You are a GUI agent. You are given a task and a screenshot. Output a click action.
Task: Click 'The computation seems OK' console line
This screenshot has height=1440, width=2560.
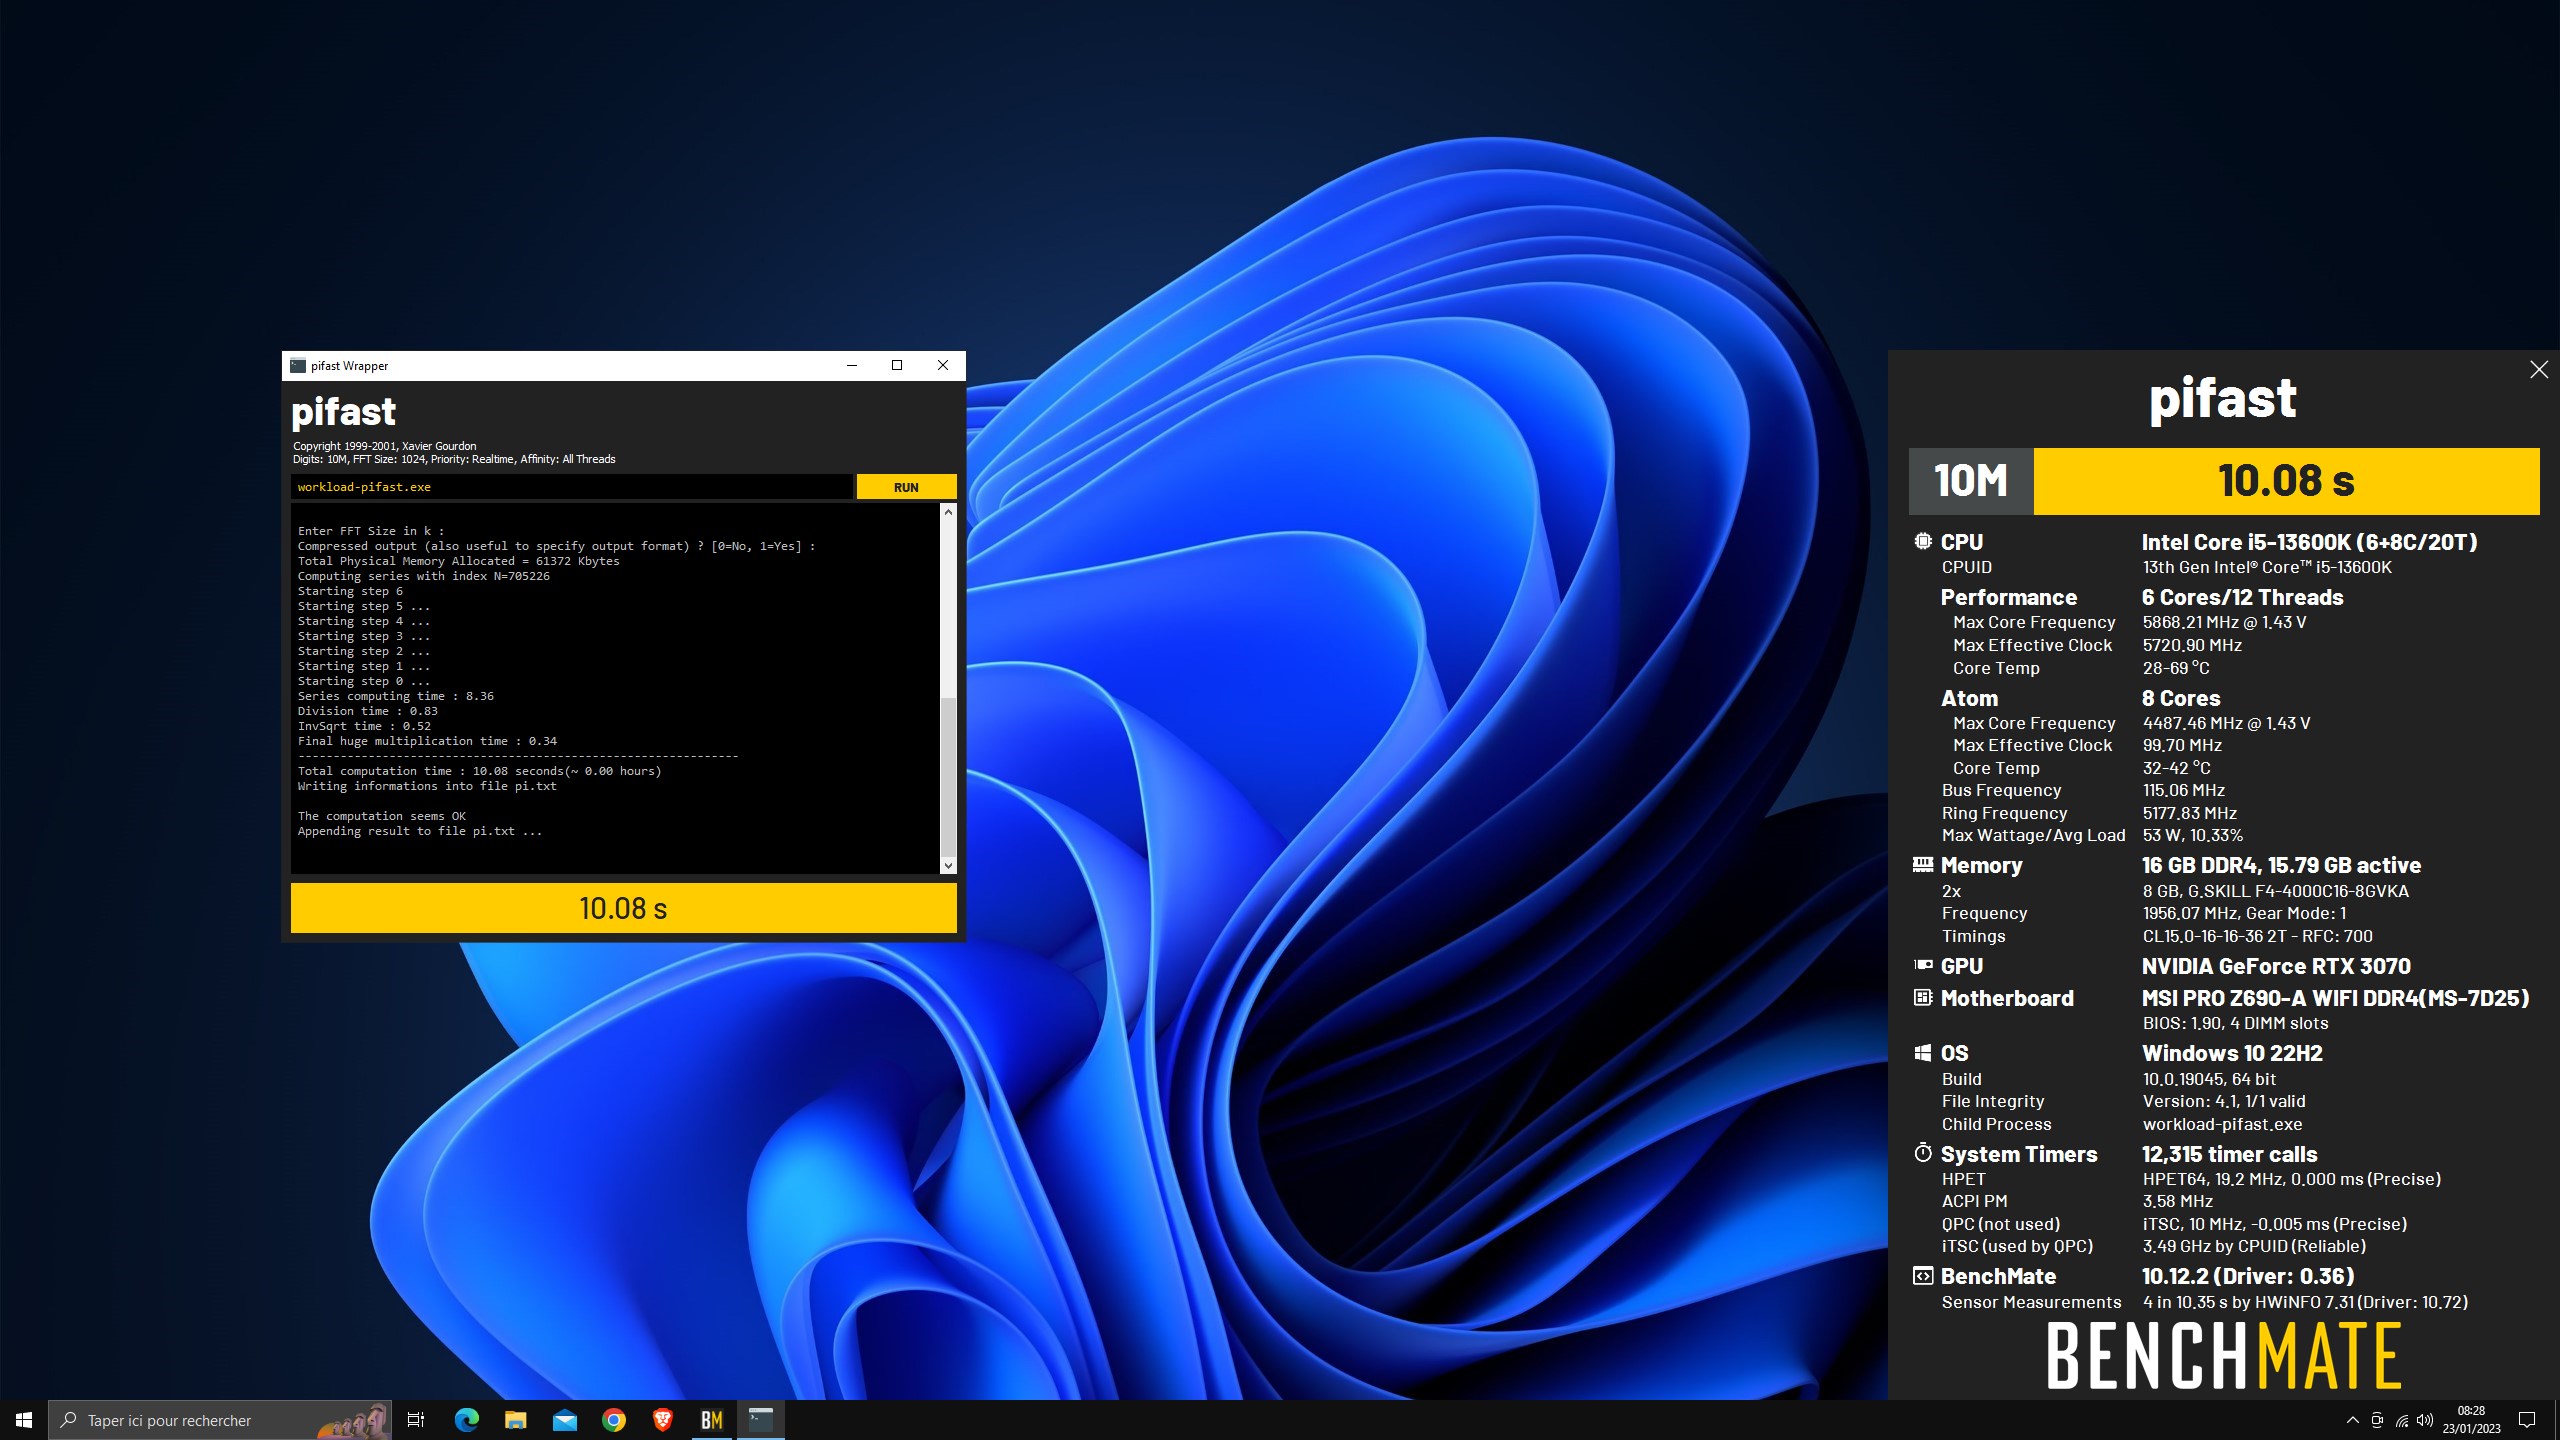(381, 816)
